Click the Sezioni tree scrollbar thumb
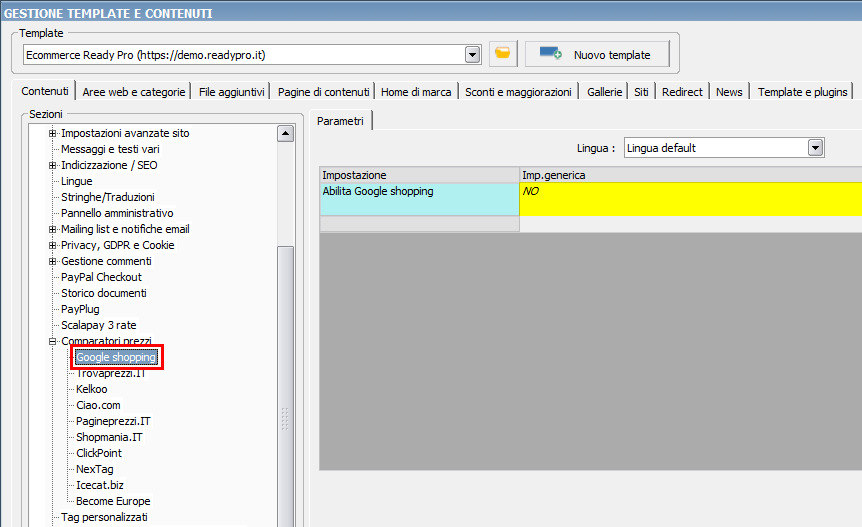 (x=285, y=385)
